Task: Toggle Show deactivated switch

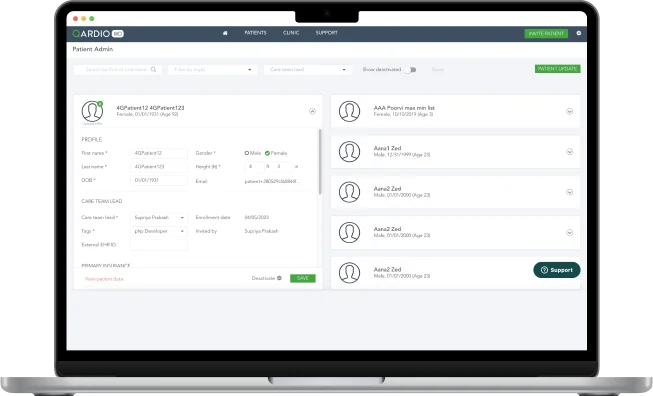Action: tap(410, 70)
